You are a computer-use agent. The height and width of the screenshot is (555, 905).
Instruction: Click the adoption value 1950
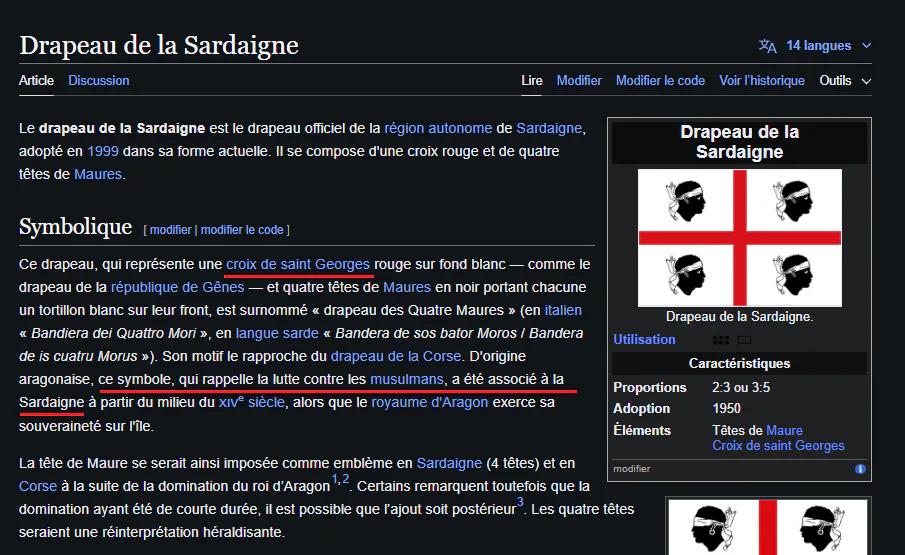(726, 408)
